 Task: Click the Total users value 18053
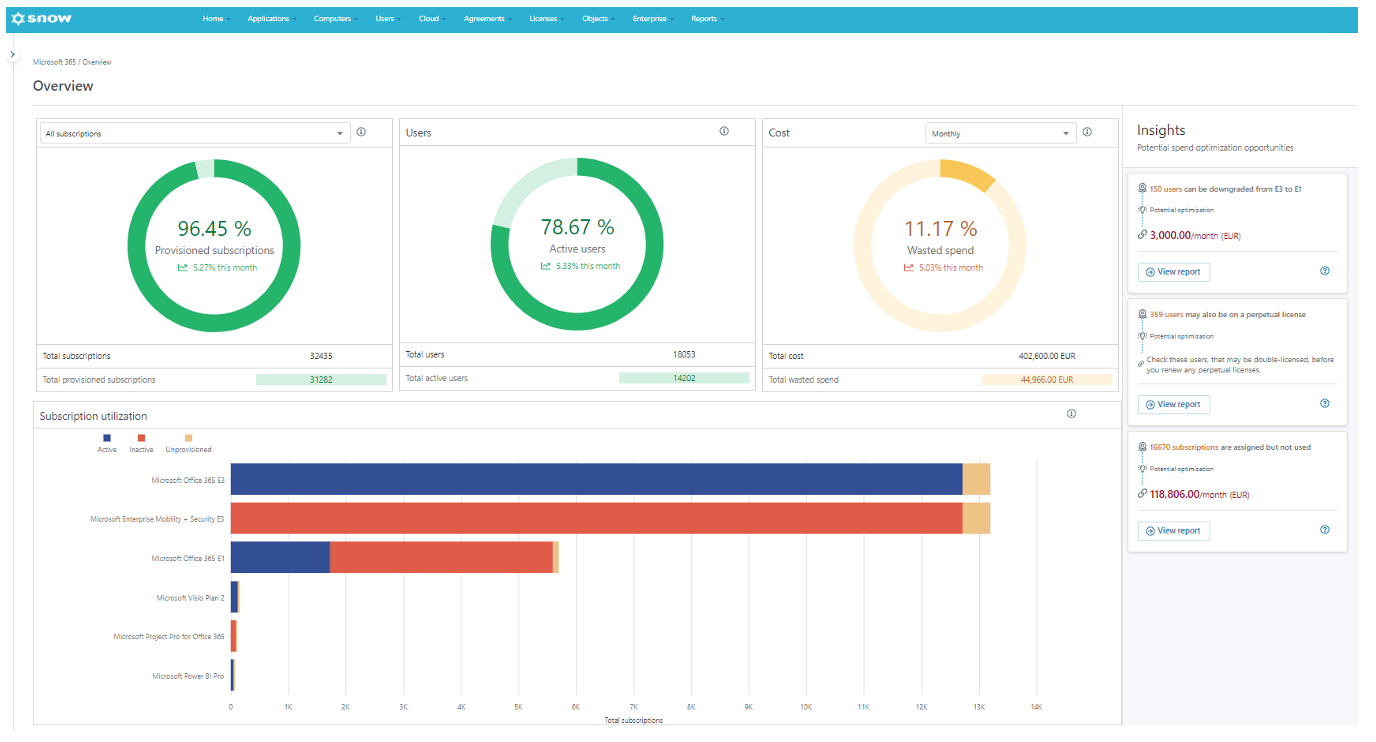(685, 354)
